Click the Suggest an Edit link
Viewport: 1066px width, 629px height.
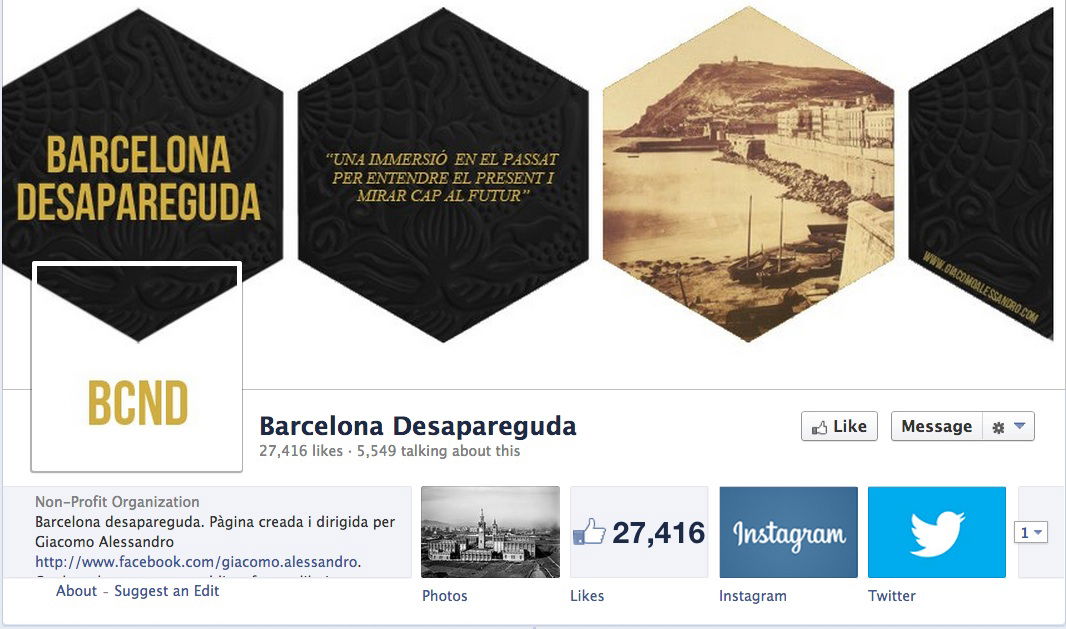tap(167, 591)
